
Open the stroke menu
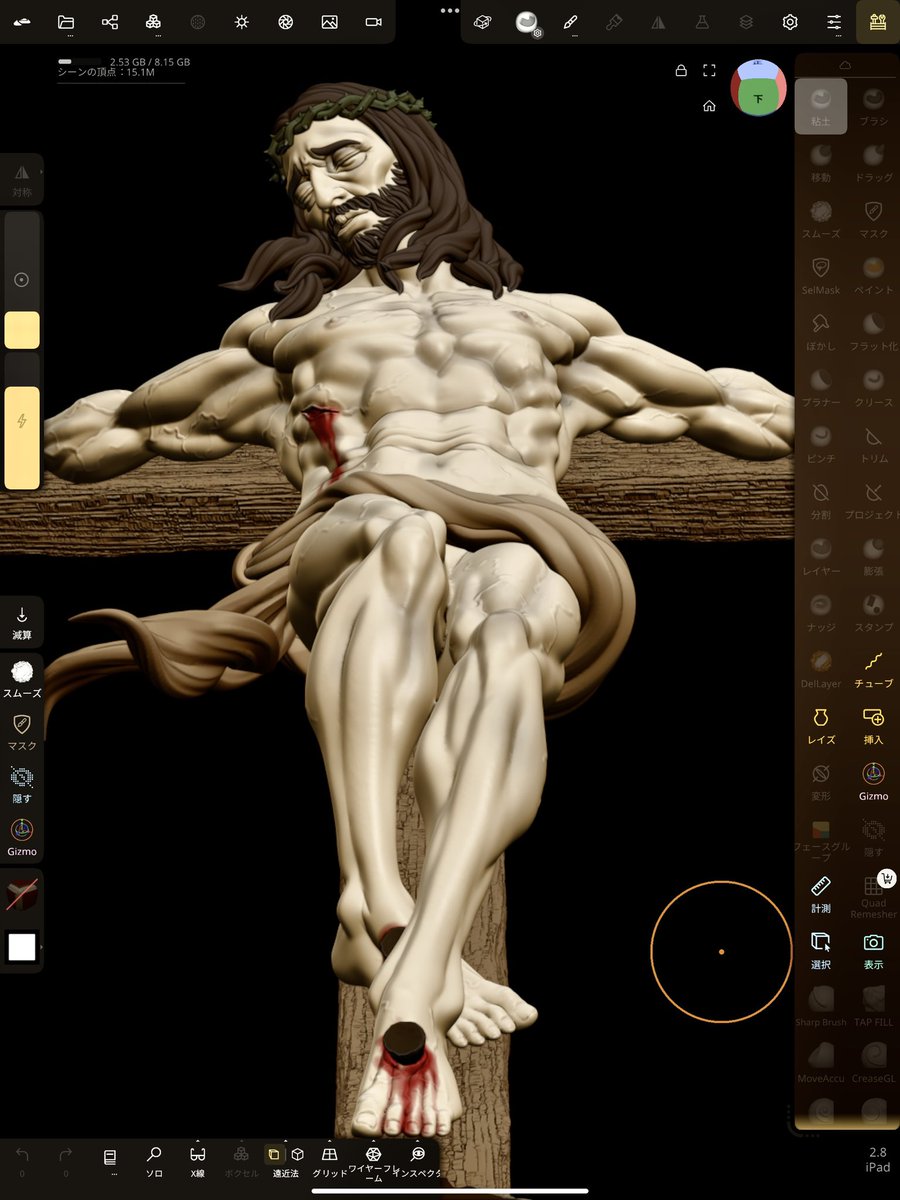(483, 22)
